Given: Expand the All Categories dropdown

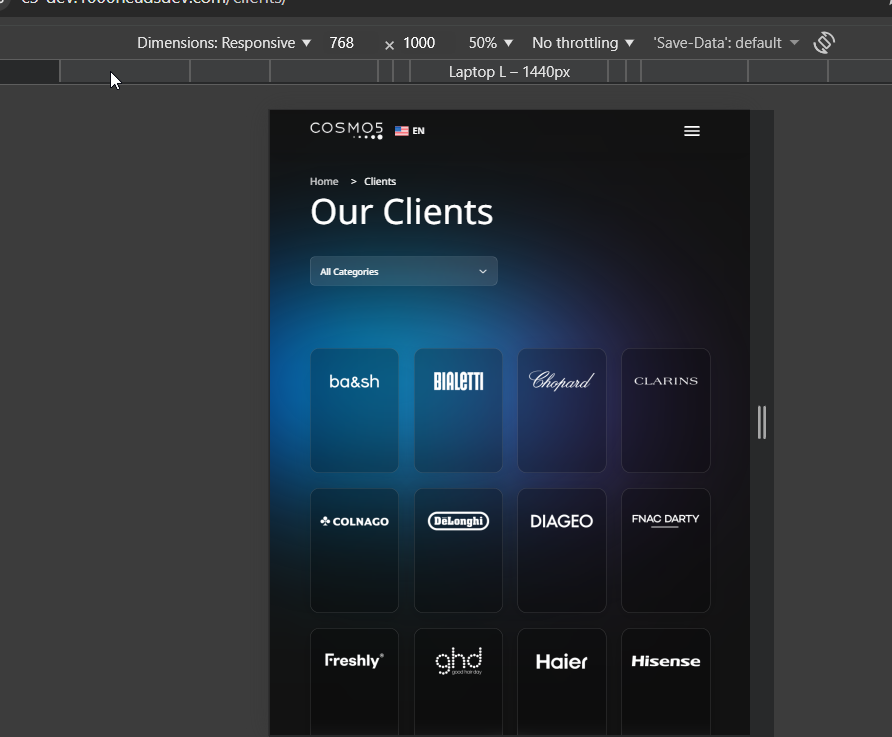Looking at the screenshot, I should tap(404, 271).
